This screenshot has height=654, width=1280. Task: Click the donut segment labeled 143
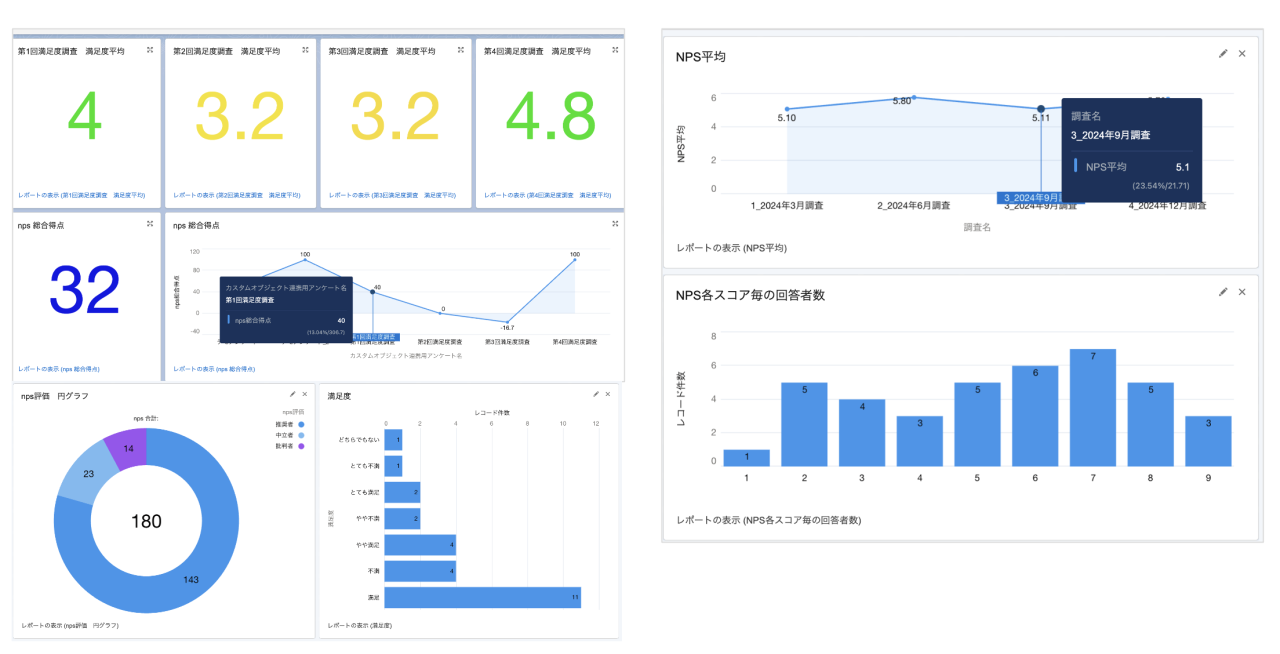click(190, 578)
